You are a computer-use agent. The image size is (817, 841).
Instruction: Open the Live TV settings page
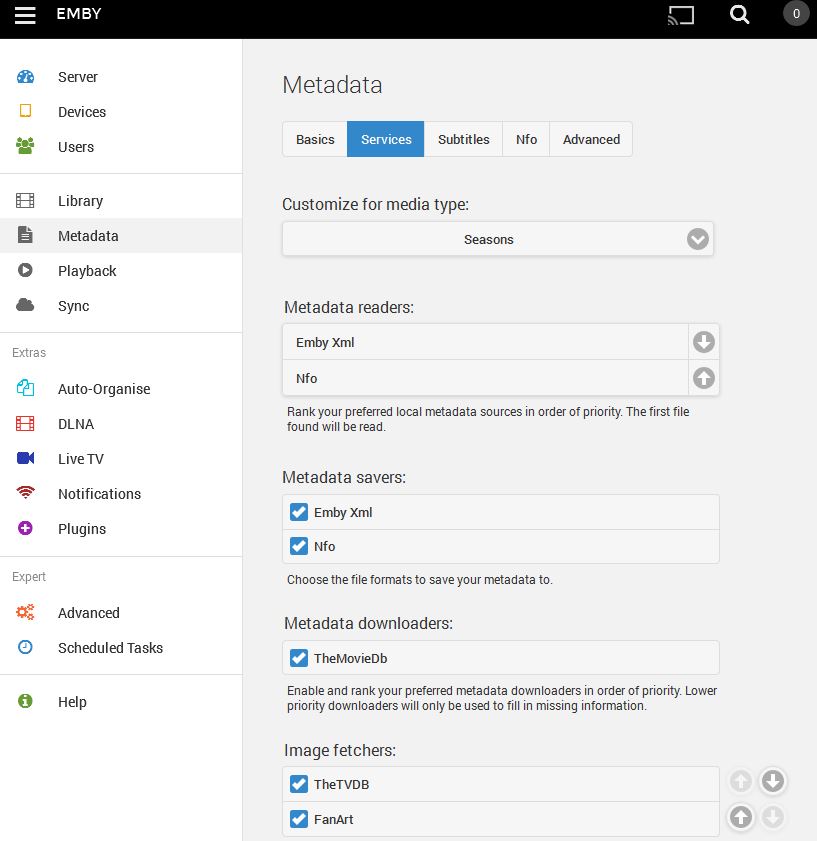click(80, 459)
